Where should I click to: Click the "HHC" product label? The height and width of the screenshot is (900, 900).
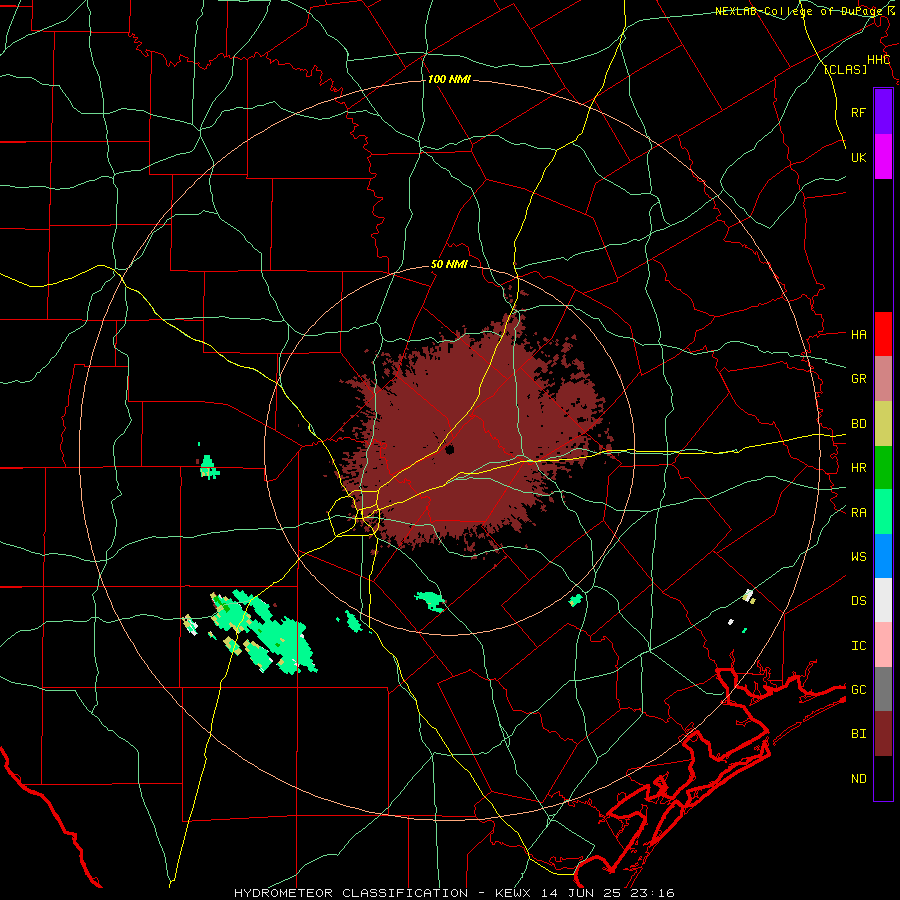click(878, 60)
